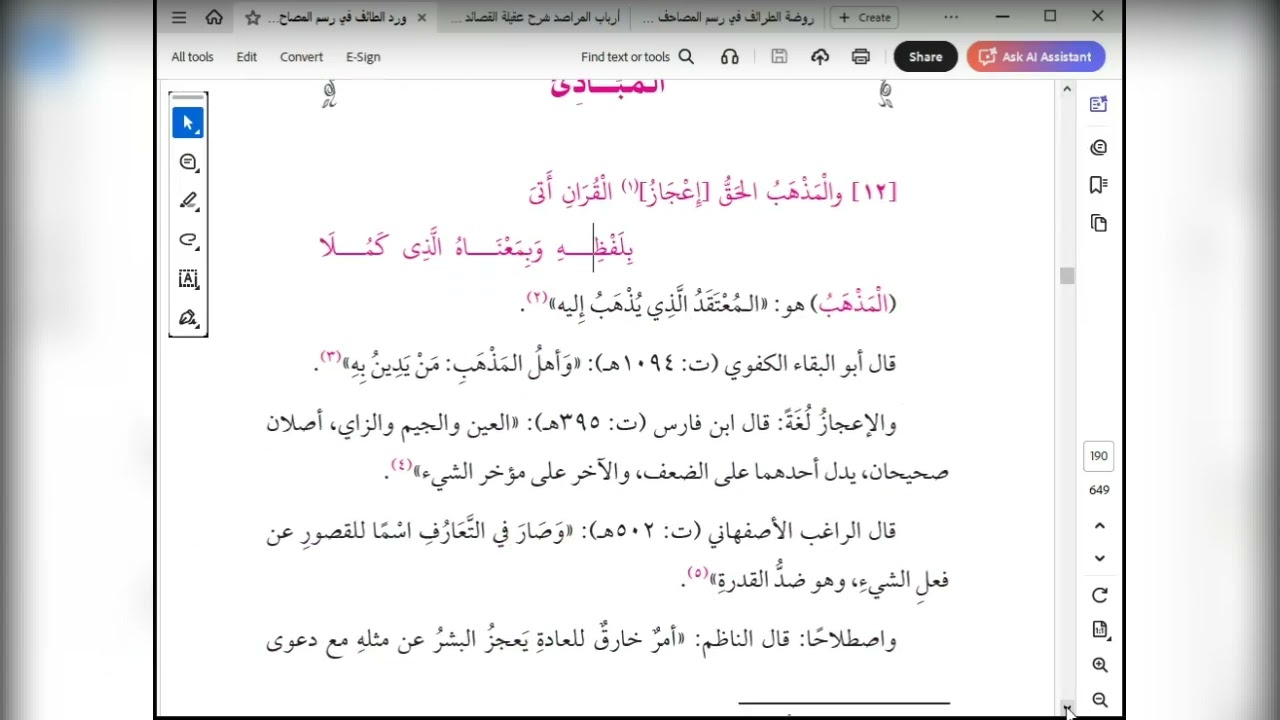Open the E-Sign menu
This screenshot has width=1280, height=720.
[x=363, y=57]
